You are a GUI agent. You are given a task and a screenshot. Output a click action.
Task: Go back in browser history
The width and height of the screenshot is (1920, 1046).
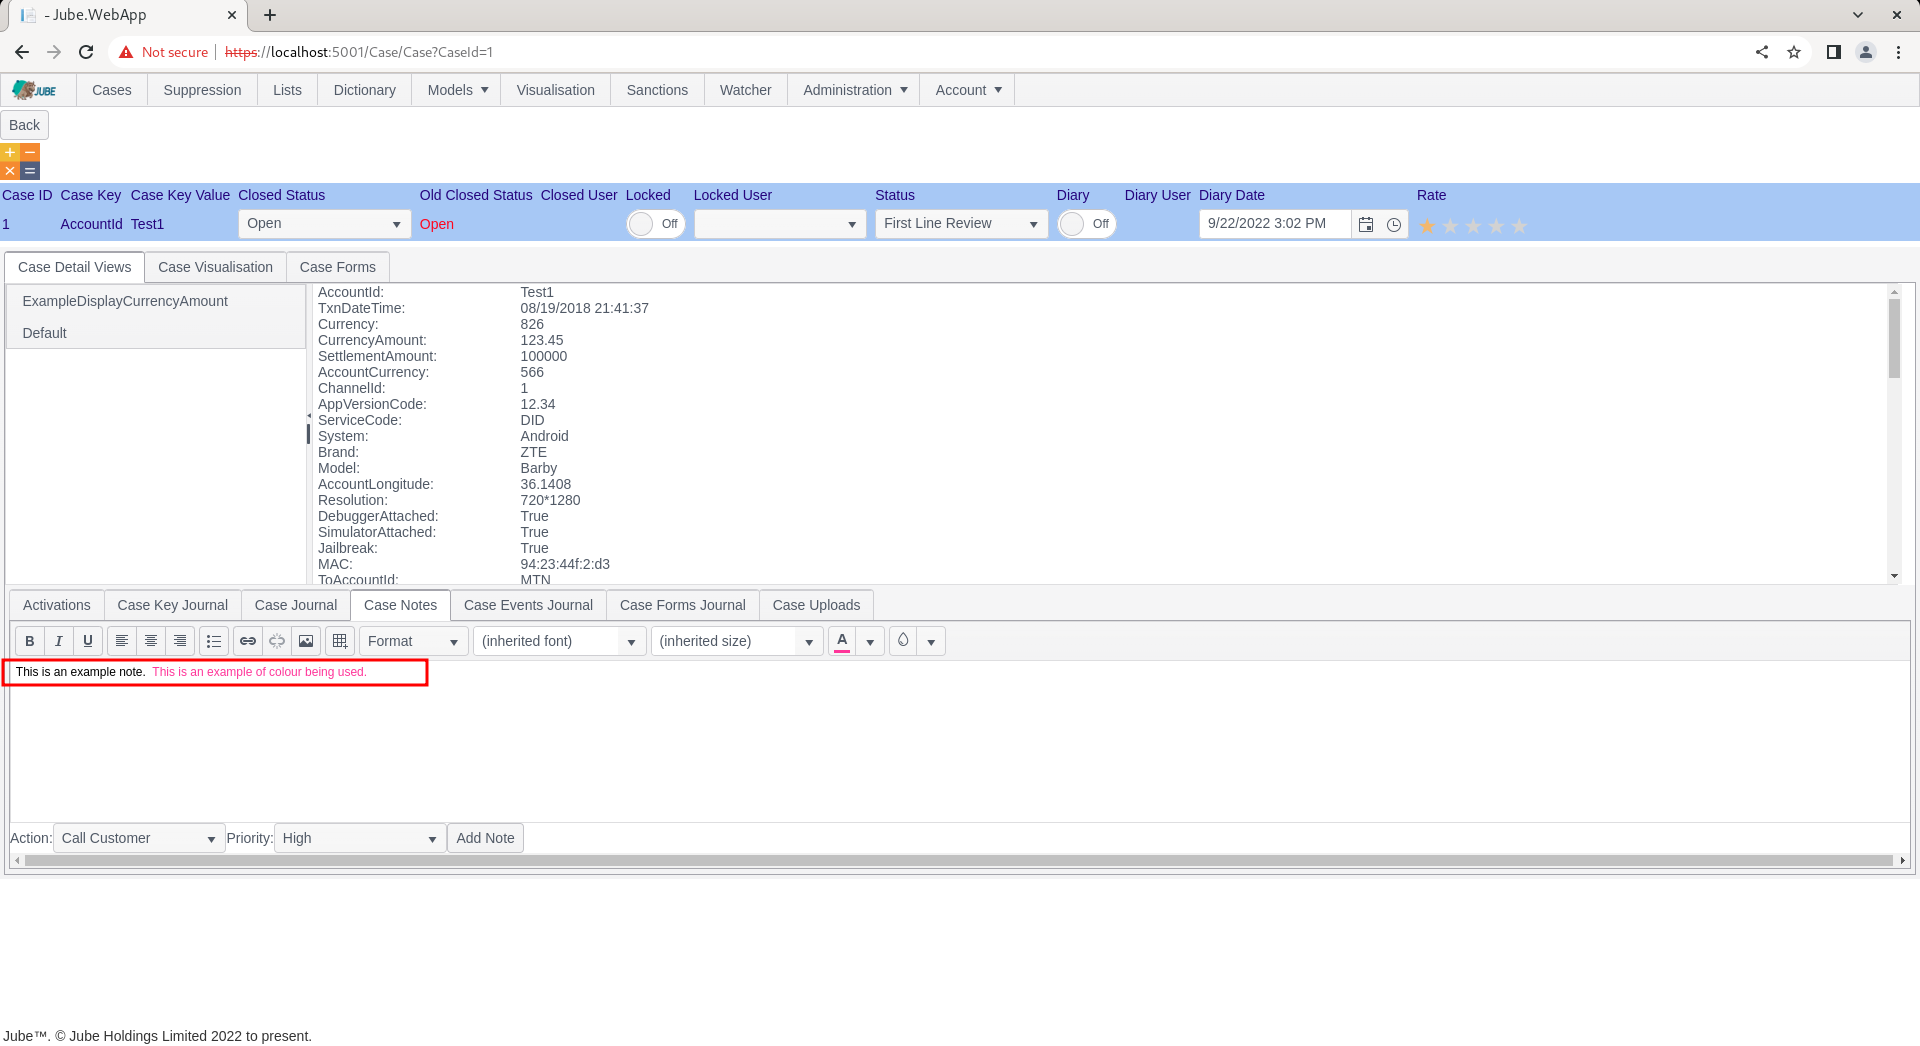22,52
